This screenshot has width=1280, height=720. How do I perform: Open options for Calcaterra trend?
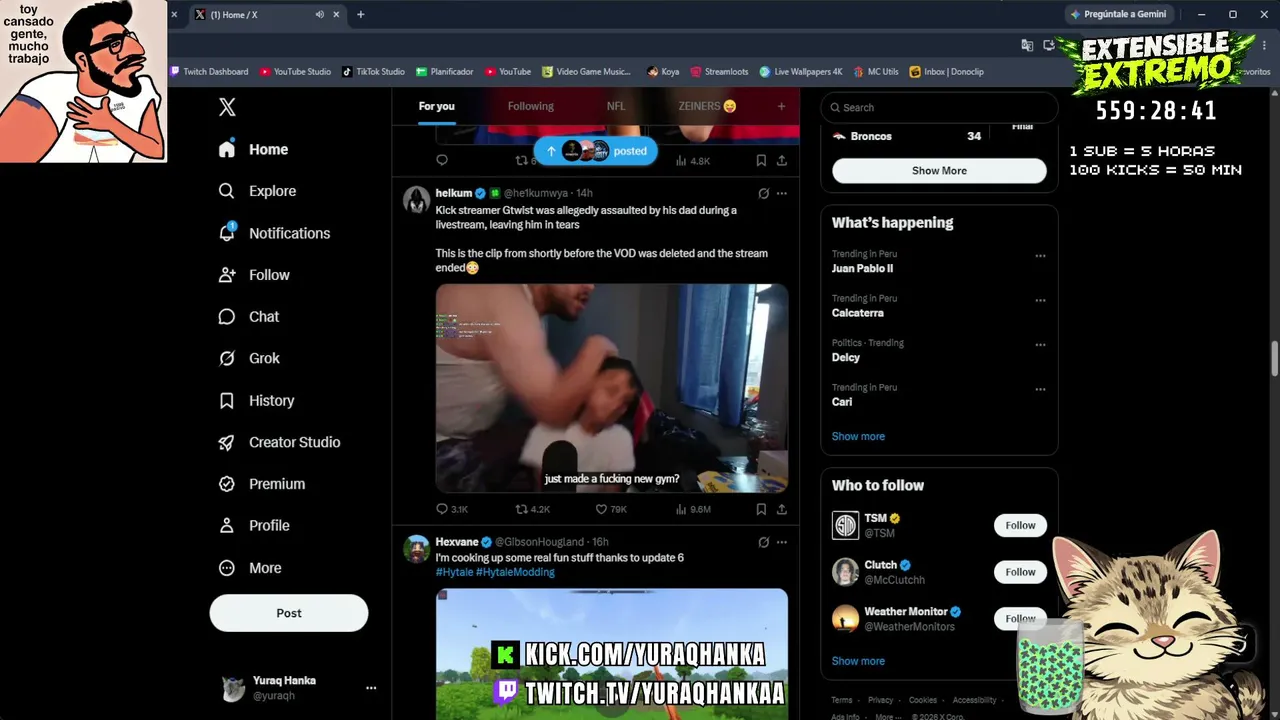tap(1040, 300)
